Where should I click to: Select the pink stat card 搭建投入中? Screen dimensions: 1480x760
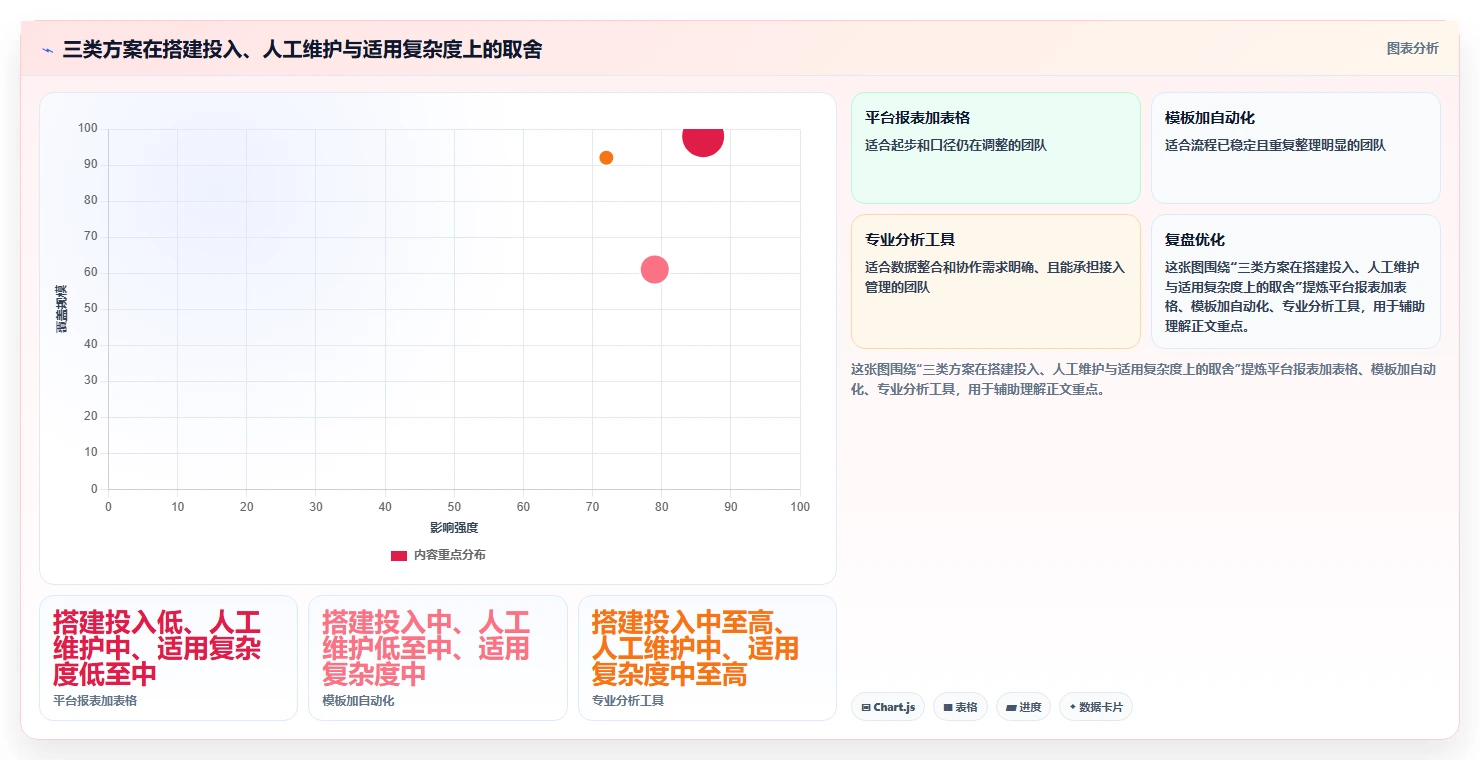(438, 658)
